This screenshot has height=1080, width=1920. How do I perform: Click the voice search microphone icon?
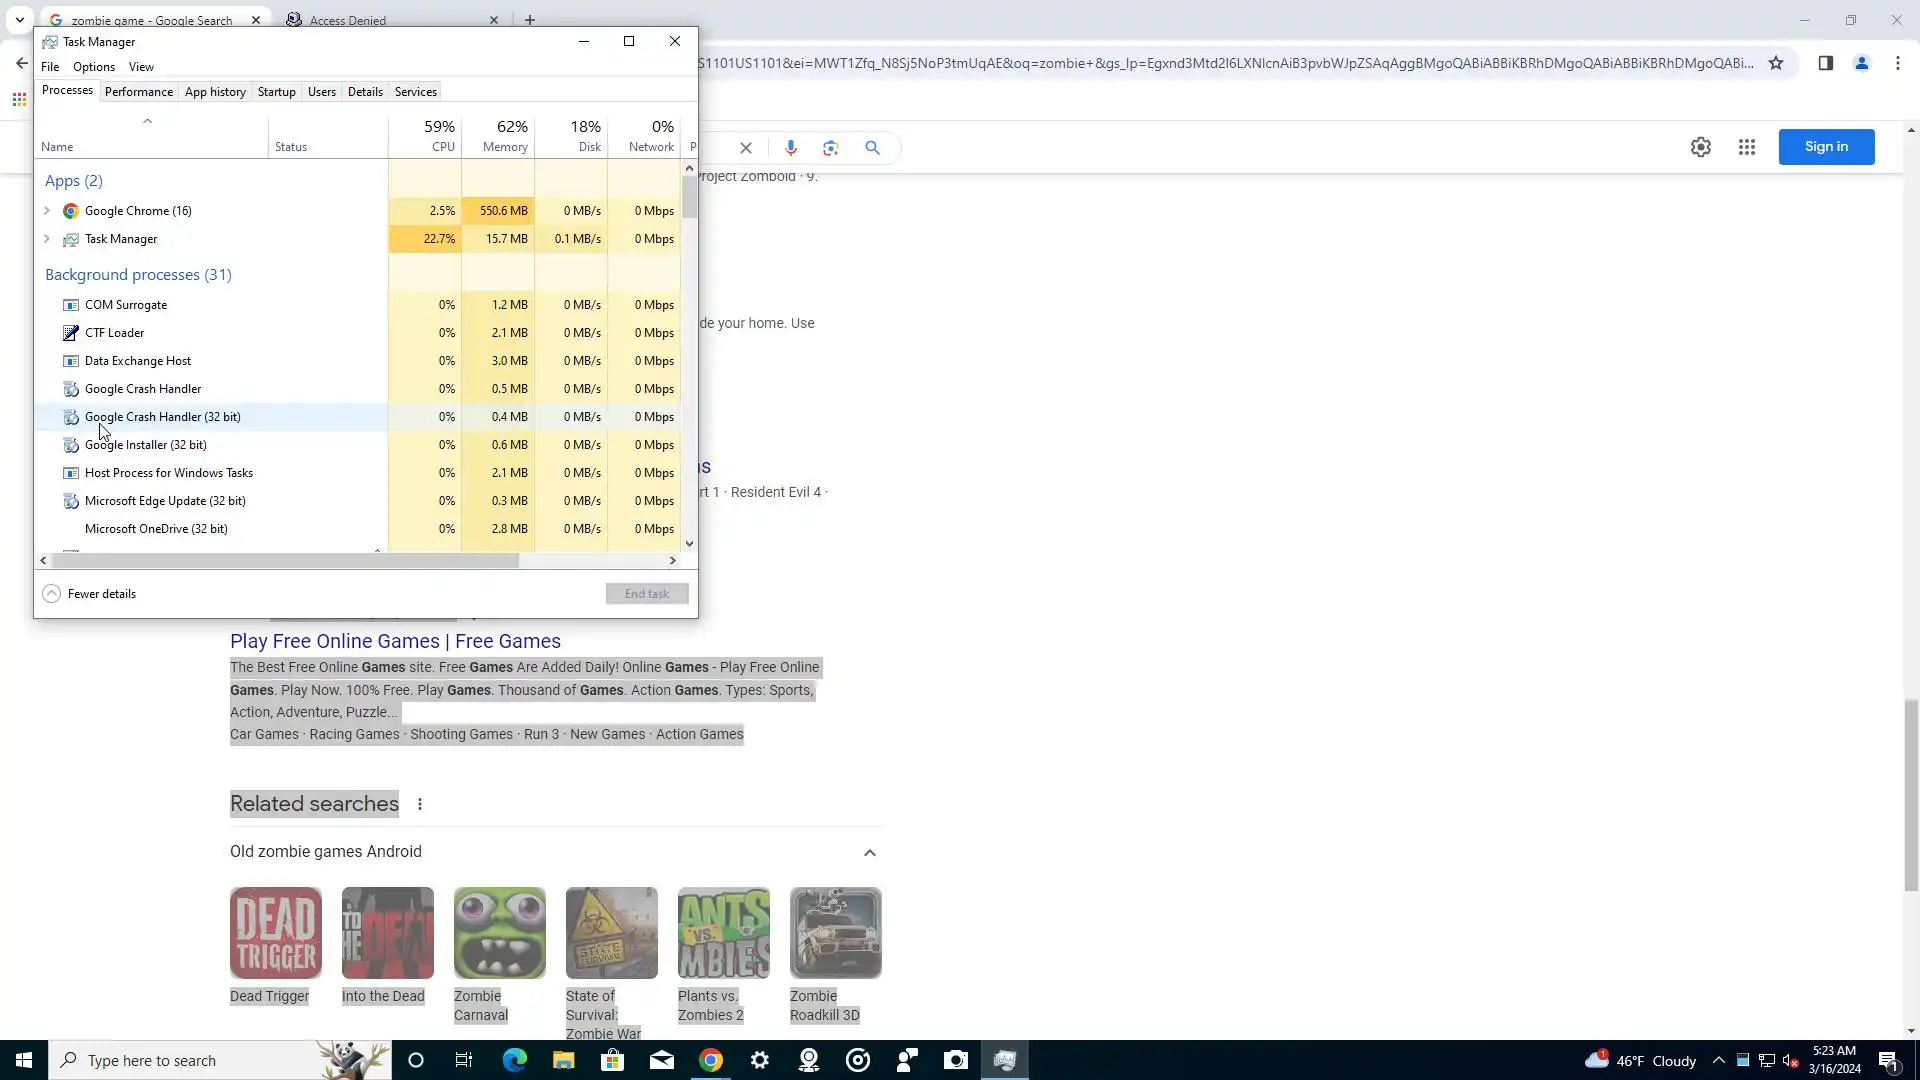click(790, 148)
